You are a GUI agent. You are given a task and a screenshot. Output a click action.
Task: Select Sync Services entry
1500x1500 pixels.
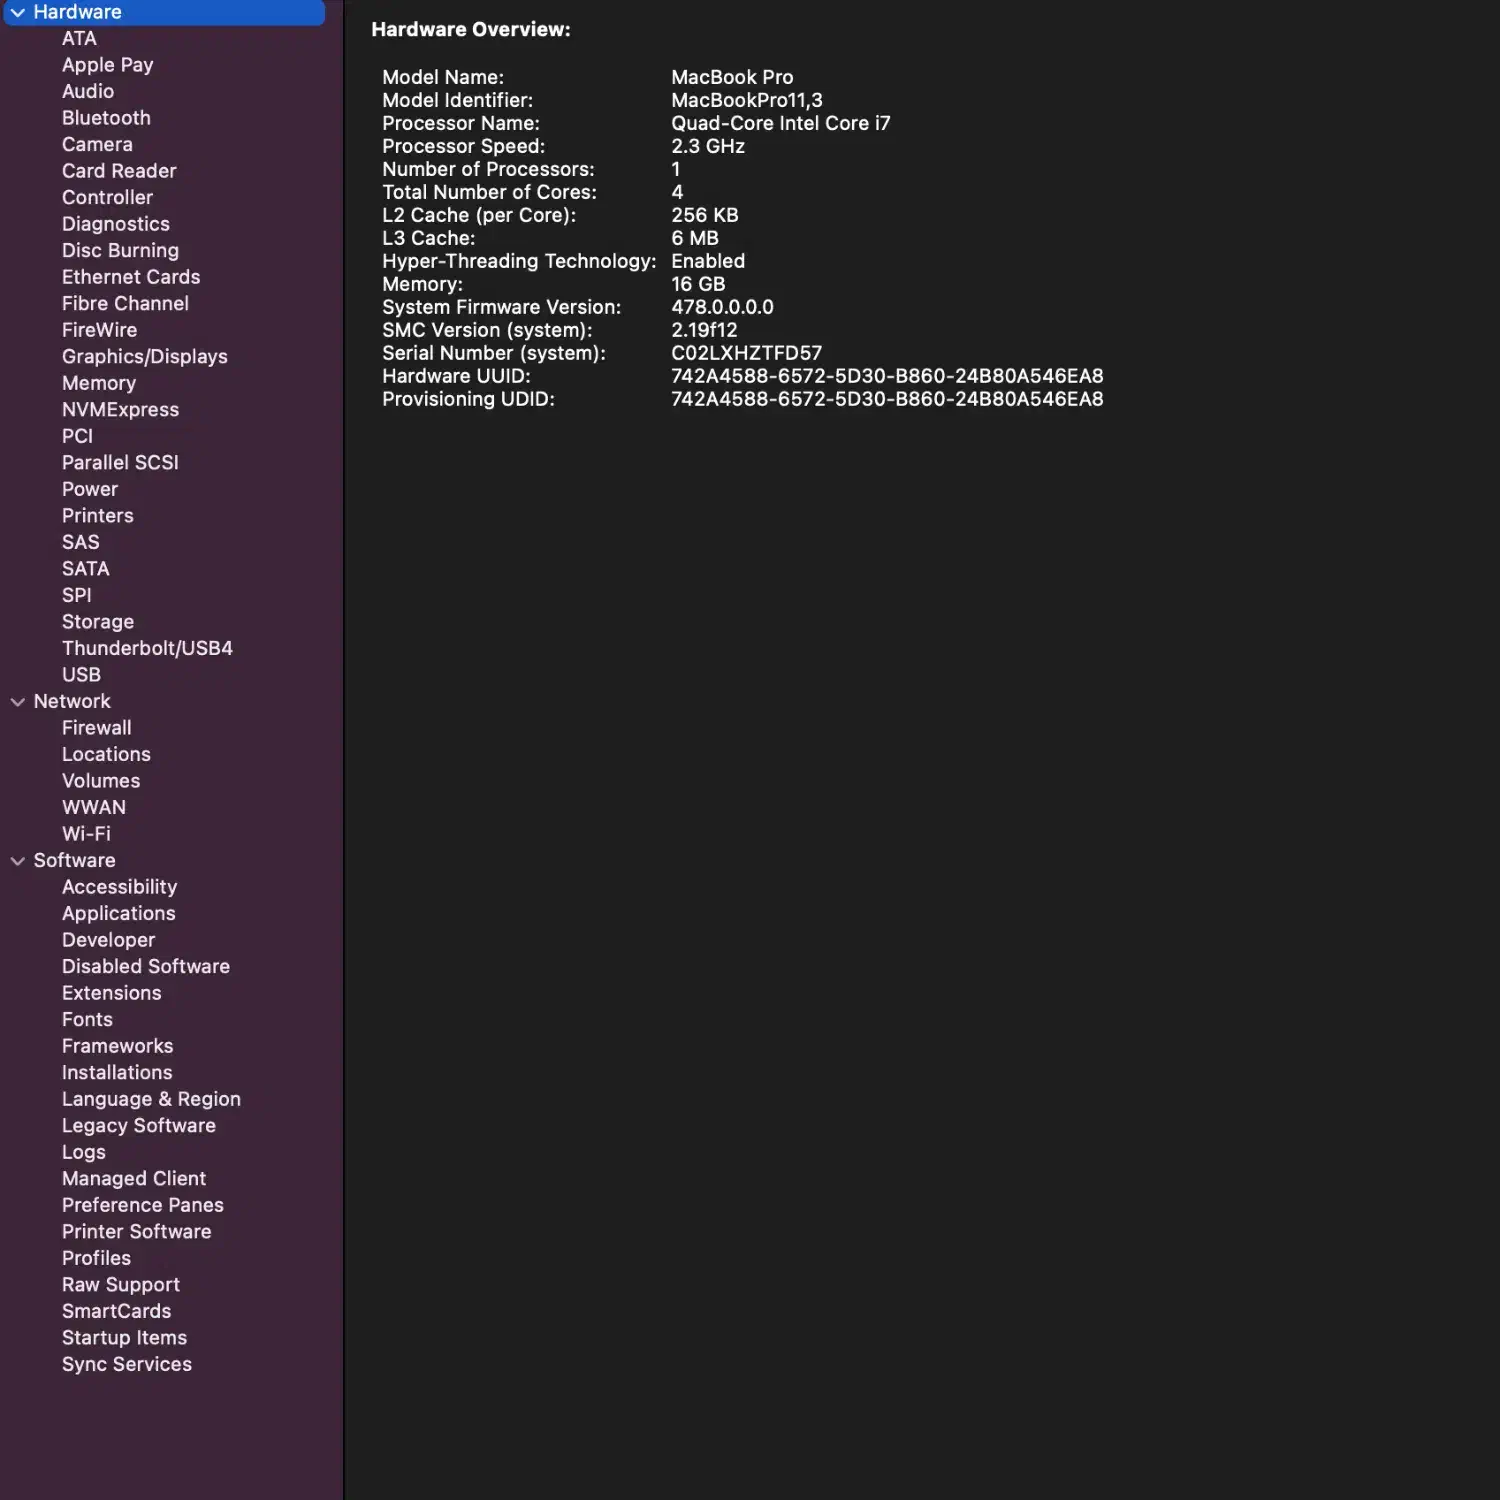click(126, 1364)
